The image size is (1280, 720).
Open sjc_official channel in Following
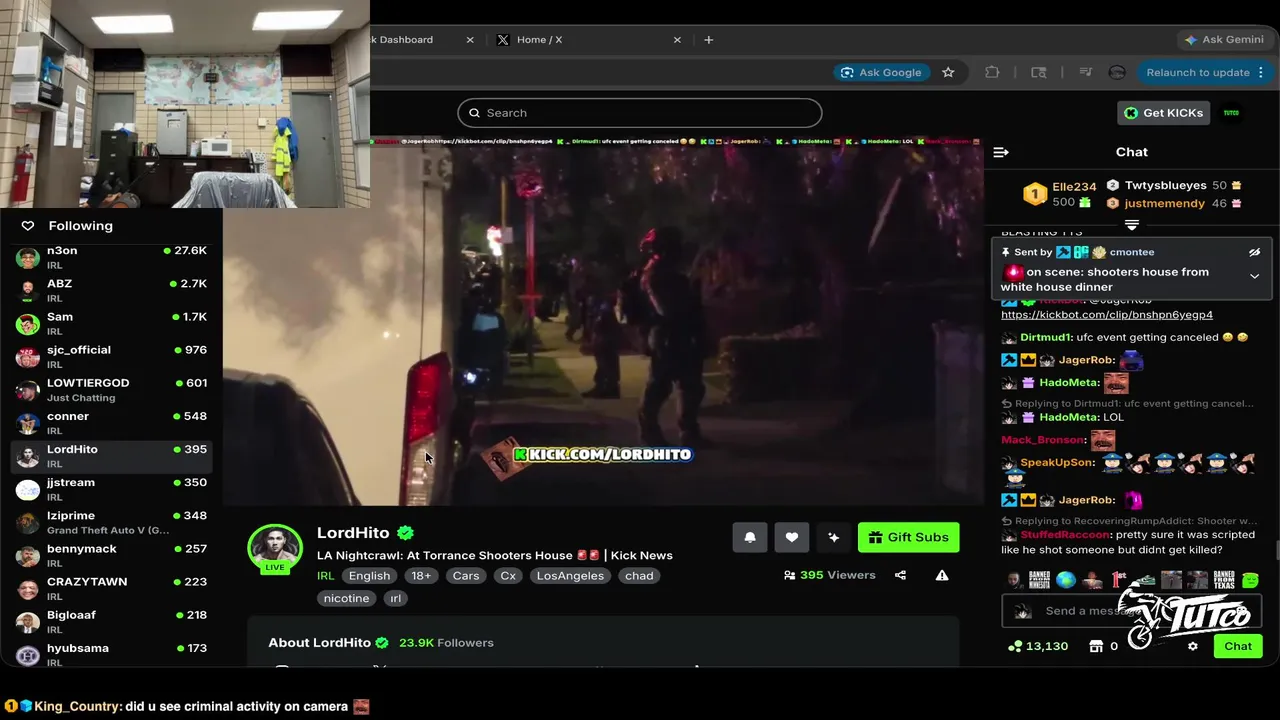coord(112,357)
